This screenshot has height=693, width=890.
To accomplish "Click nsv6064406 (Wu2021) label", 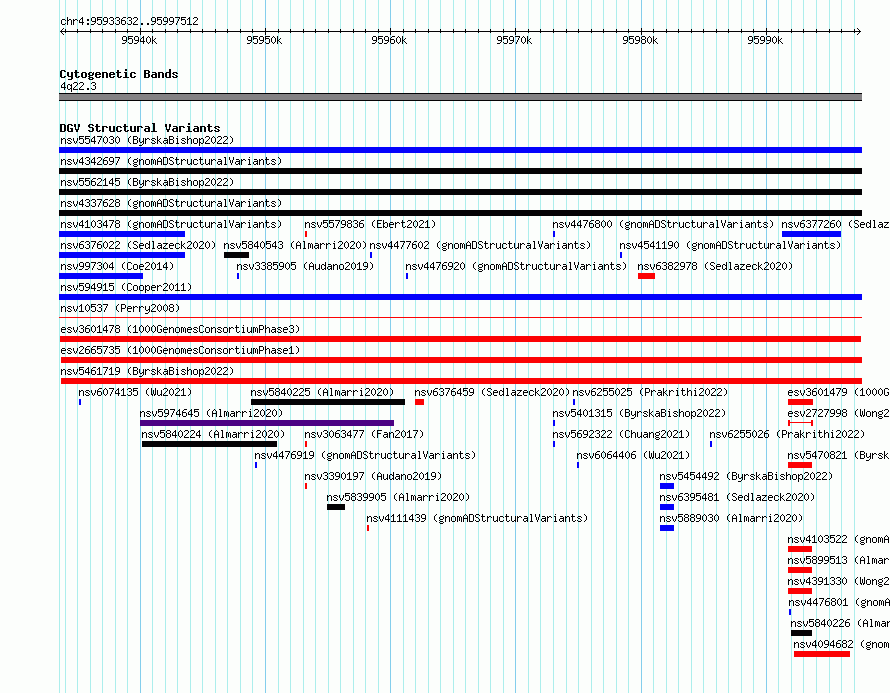I will point(633,455).
